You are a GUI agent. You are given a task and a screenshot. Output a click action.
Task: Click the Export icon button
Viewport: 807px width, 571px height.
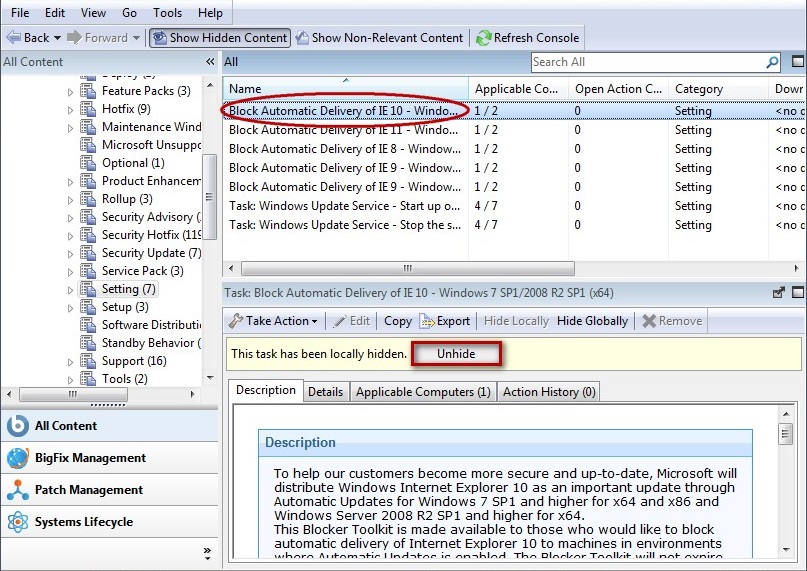pyautogui.click(x=428, y=321)
